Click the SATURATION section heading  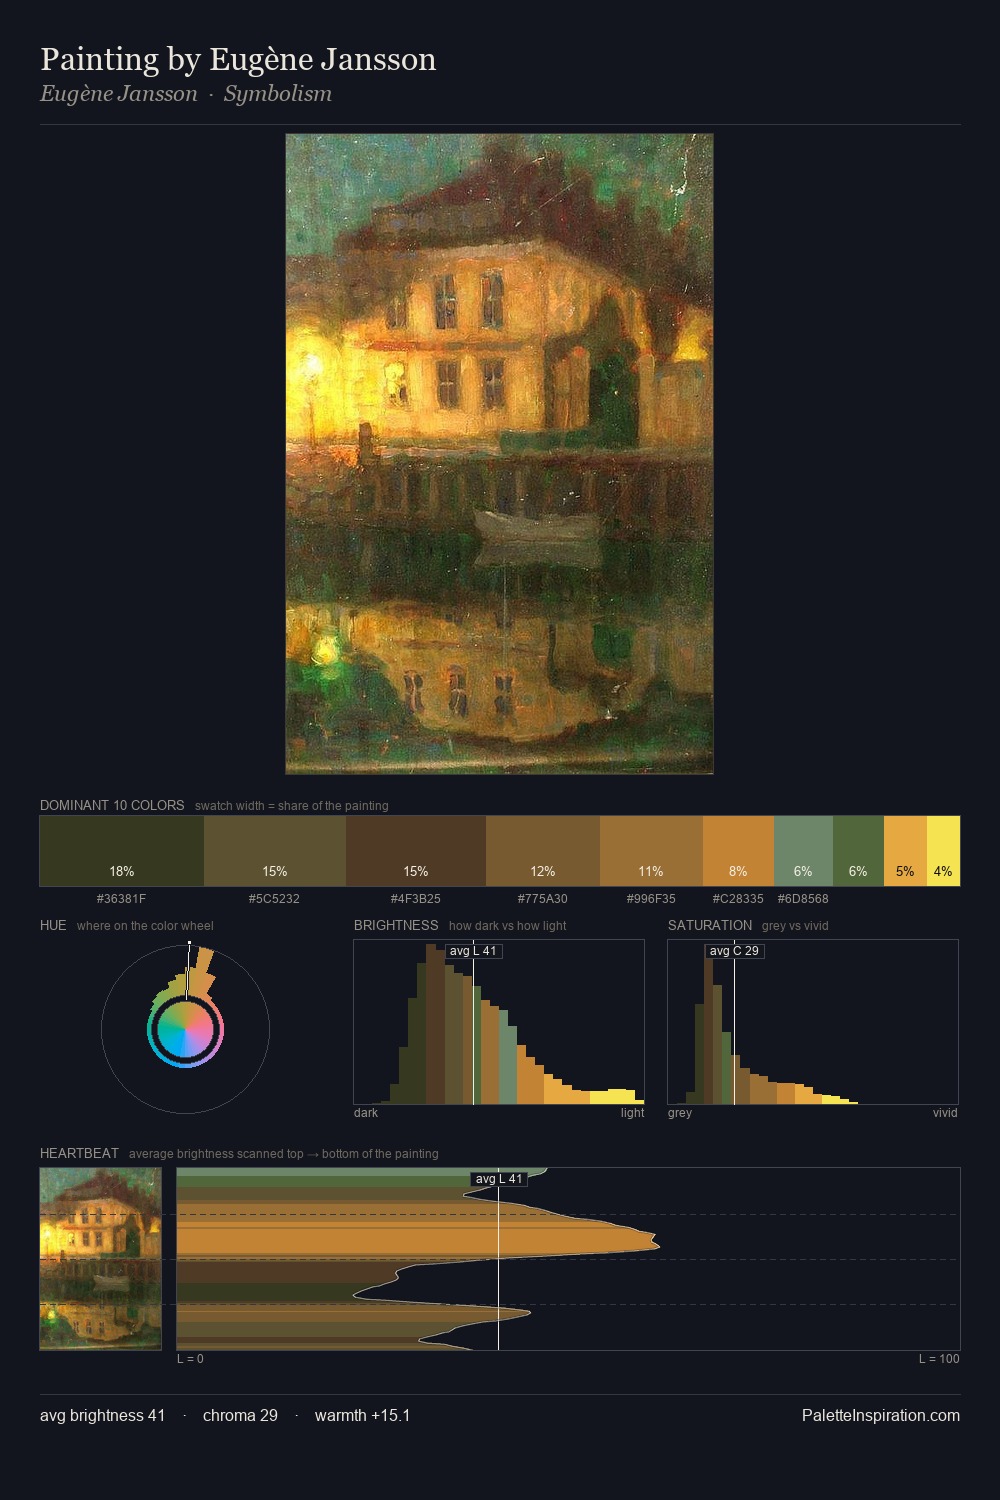coord(710,926)
